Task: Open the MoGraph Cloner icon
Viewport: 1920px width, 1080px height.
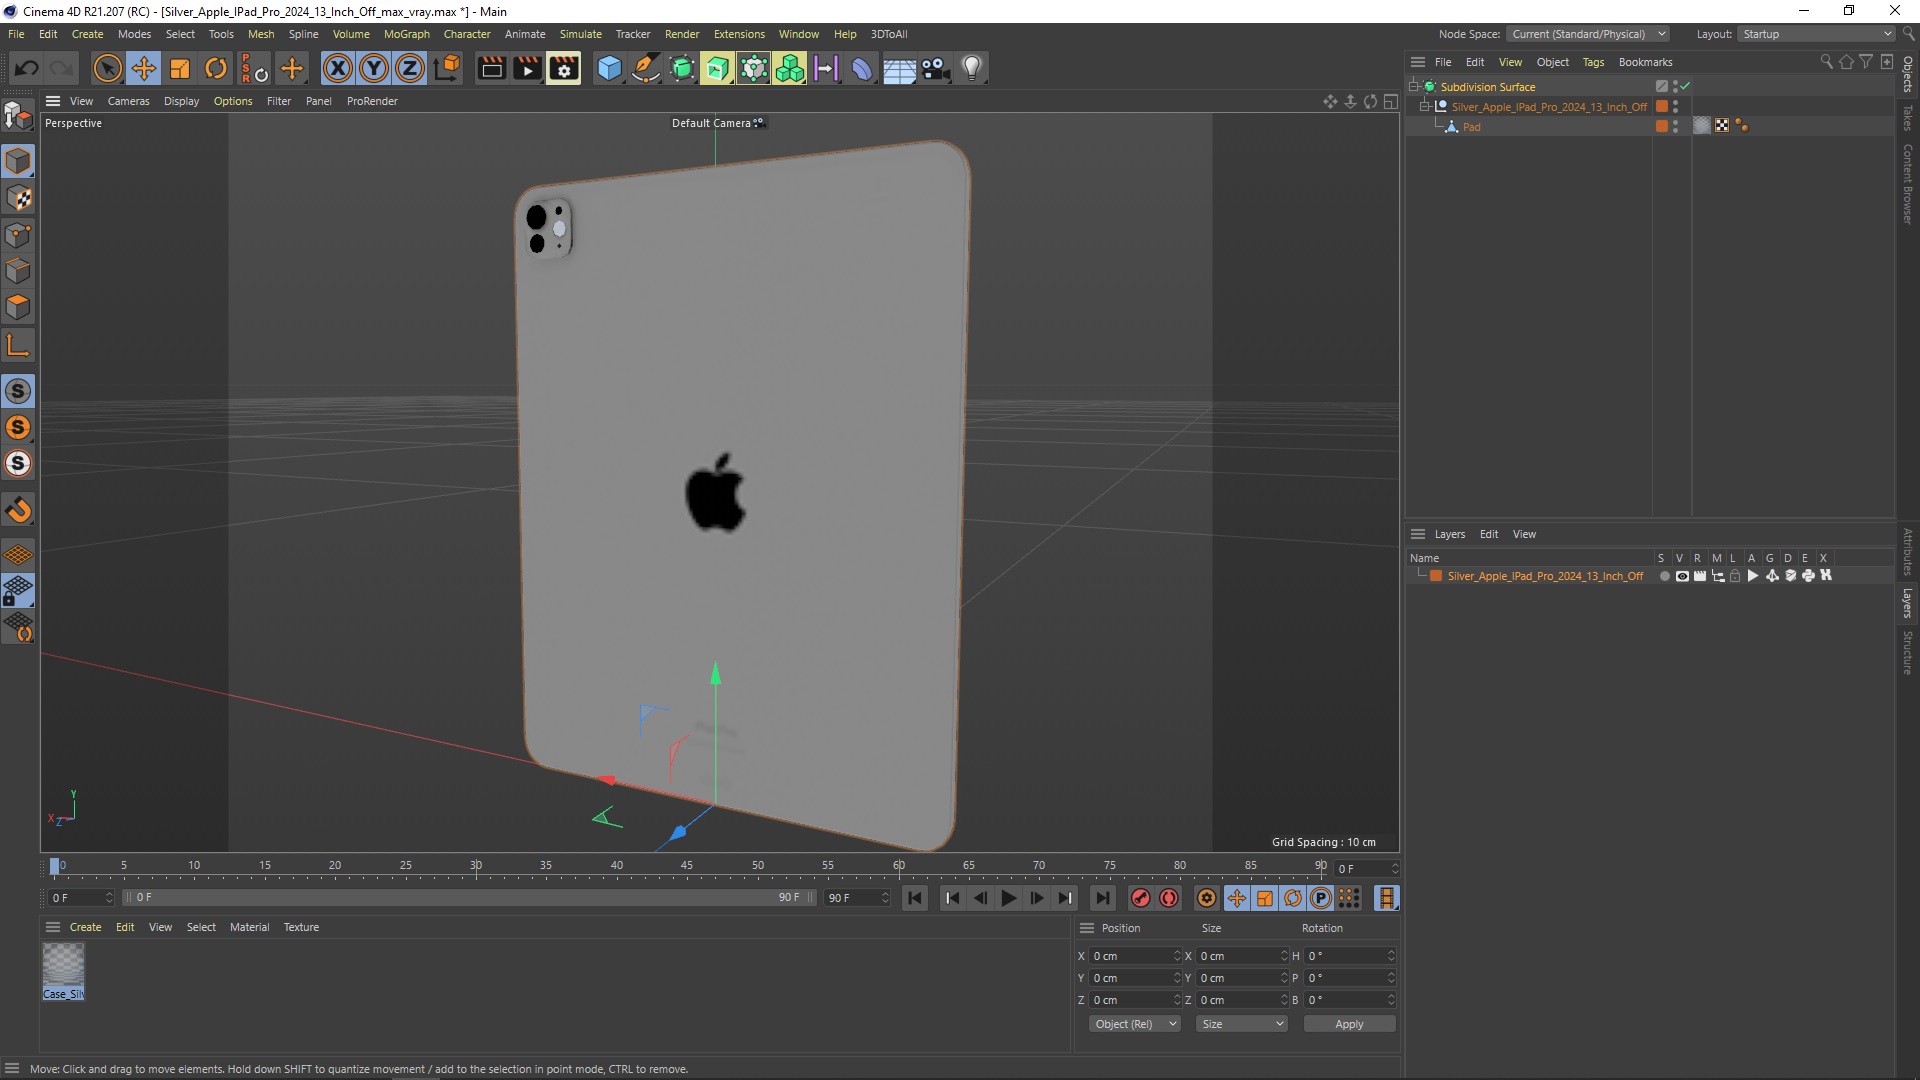Action: 790,68
